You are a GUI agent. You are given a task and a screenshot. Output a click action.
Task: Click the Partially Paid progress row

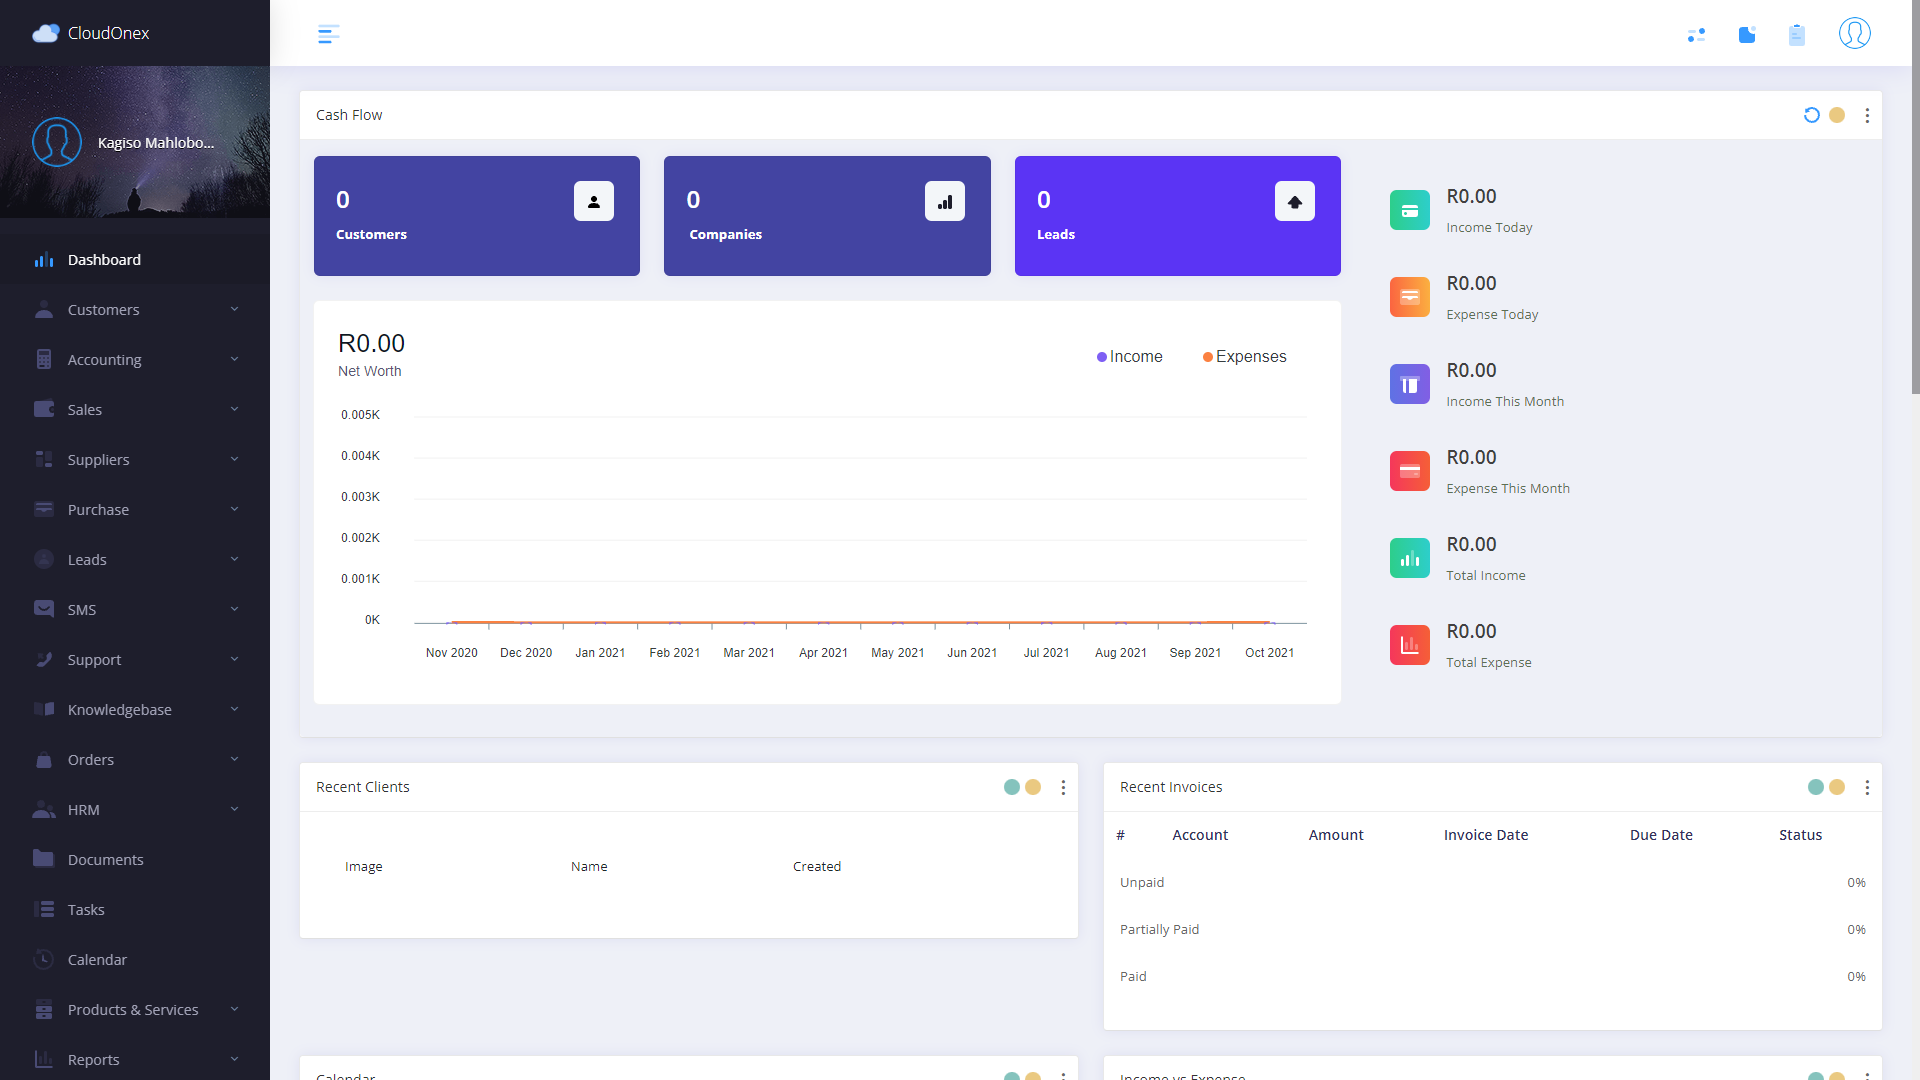(x=1493, y=929)
